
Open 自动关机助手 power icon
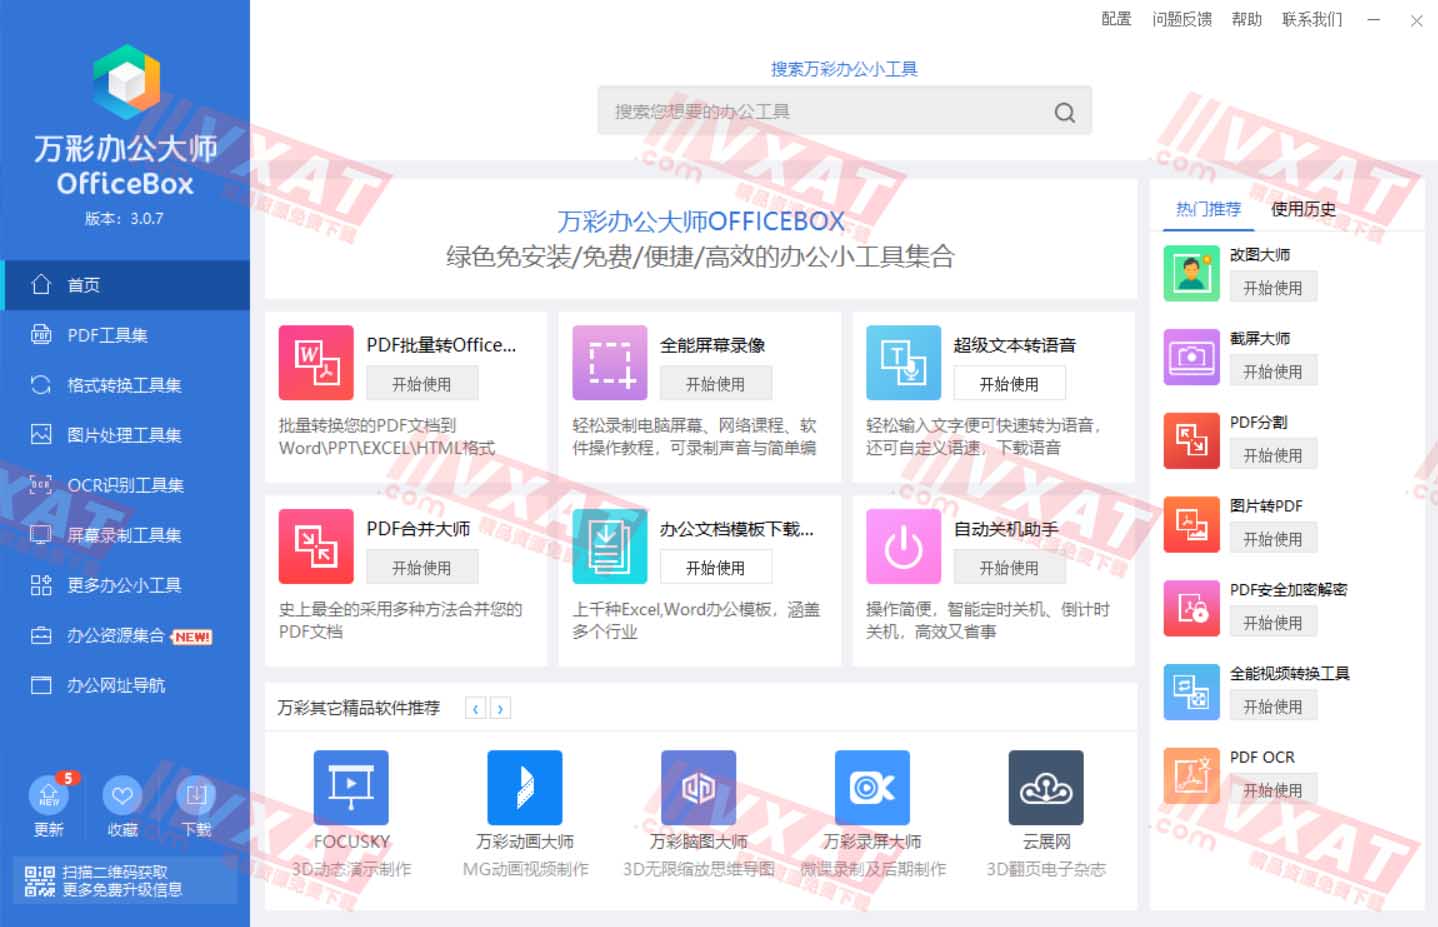(x=902, y=546)
